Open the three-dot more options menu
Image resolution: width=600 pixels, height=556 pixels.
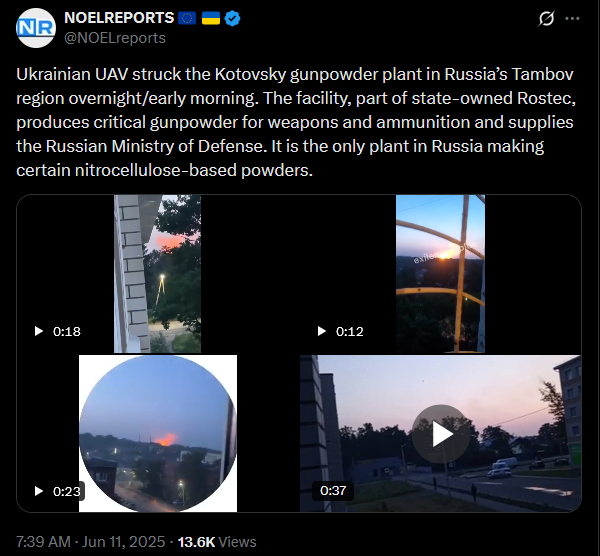[572, 18]
